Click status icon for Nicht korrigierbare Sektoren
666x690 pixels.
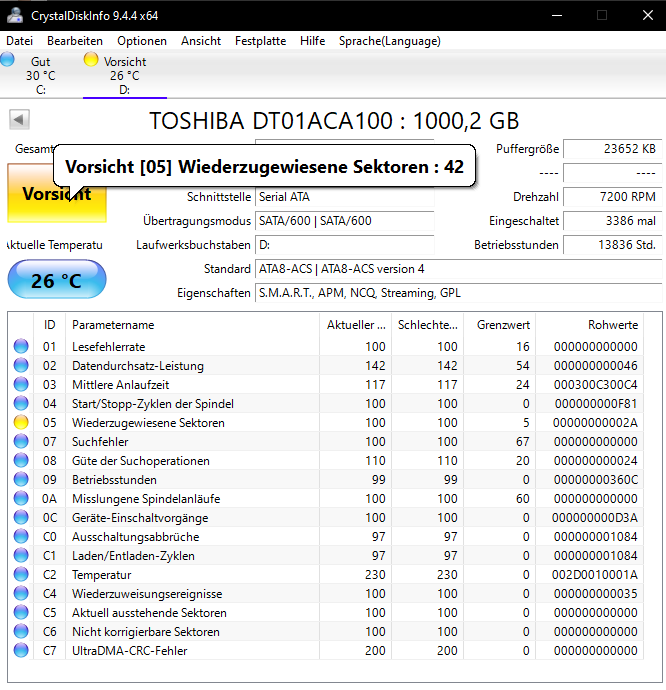pyautogui.click(x=21, y=631)
